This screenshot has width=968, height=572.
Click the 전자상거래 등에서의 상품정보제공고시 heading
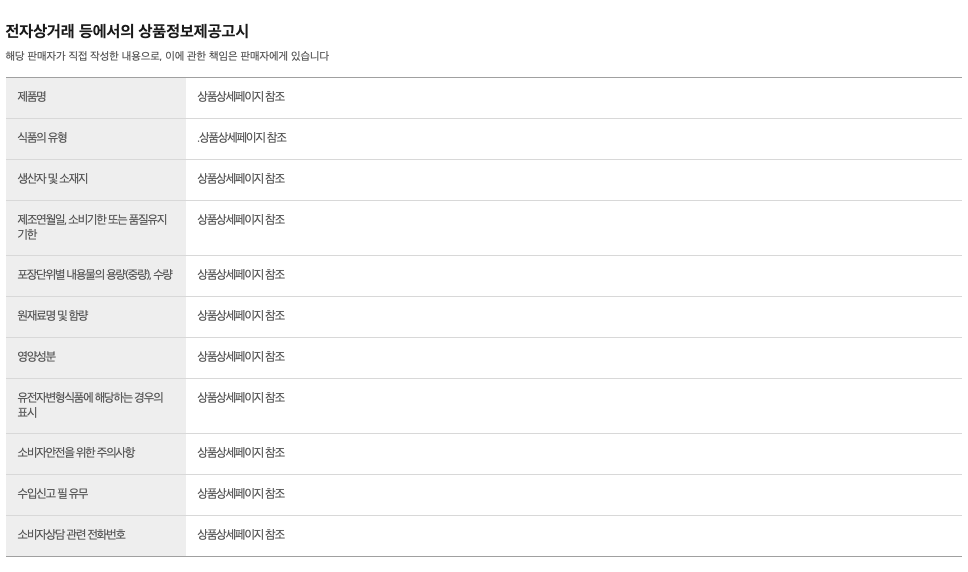128,32
